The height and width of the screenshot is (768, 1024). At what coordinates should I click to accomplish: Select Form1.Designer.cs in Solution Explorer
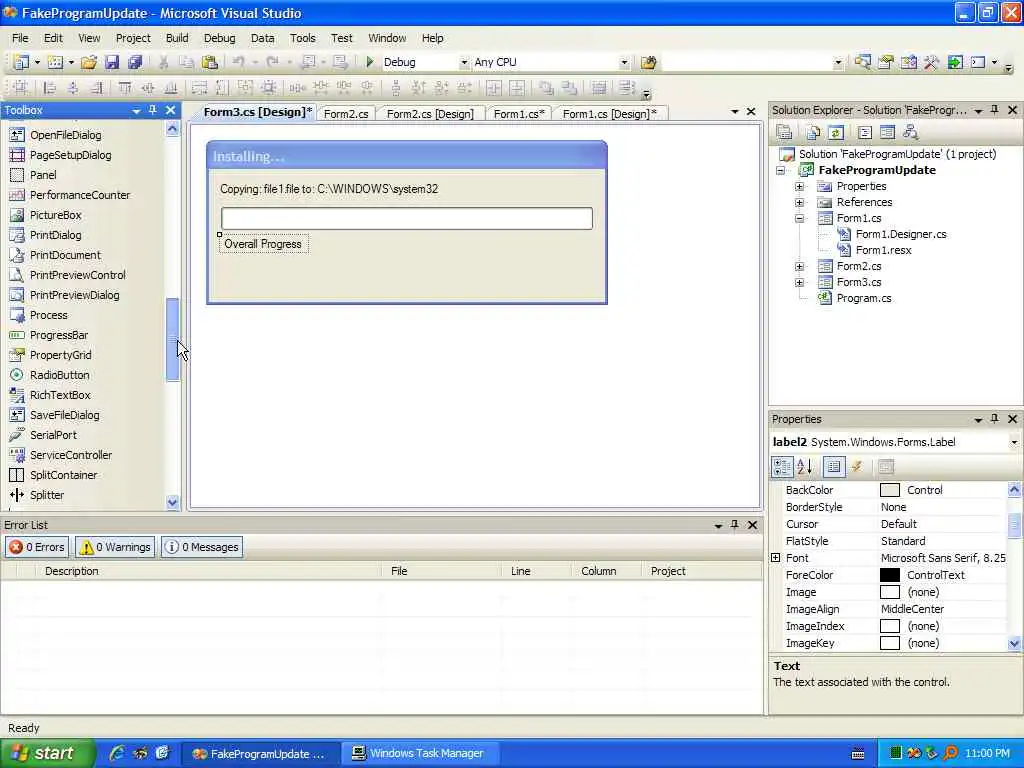point(901,234)
